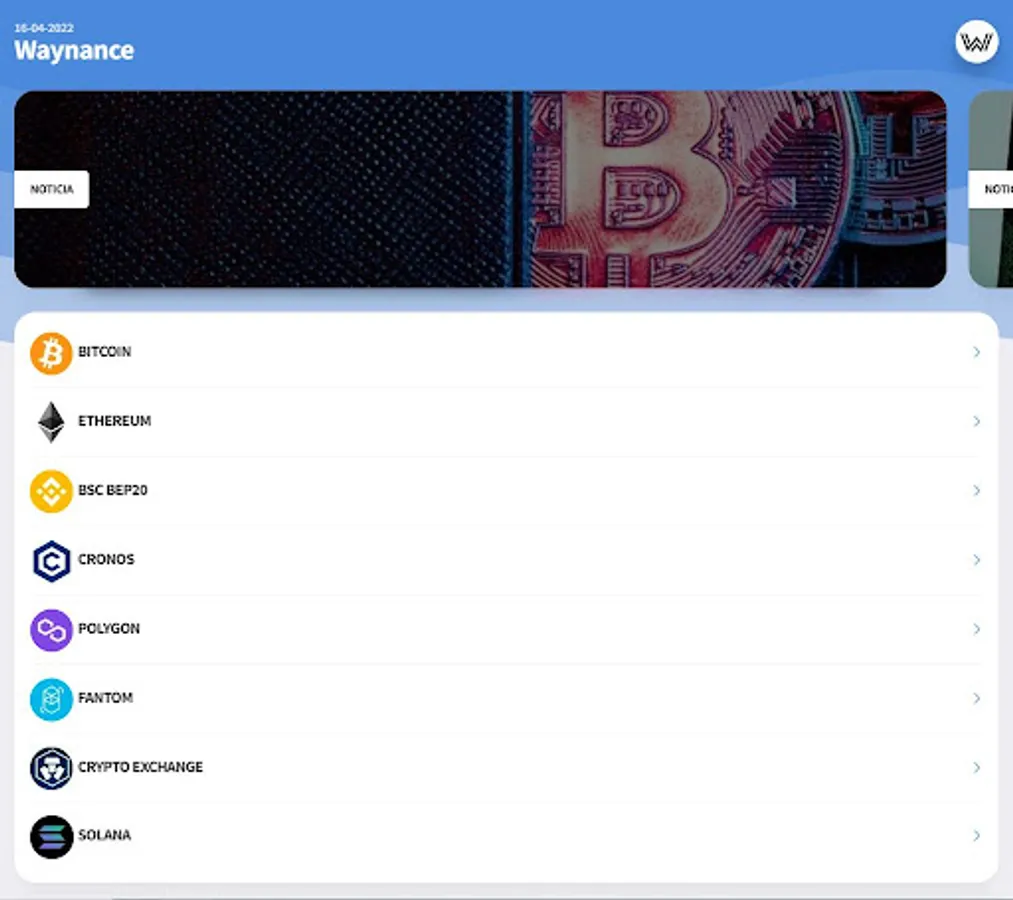1013x900 pixels.
Task: Open the Ethereum row arrow
Action: 976,421
